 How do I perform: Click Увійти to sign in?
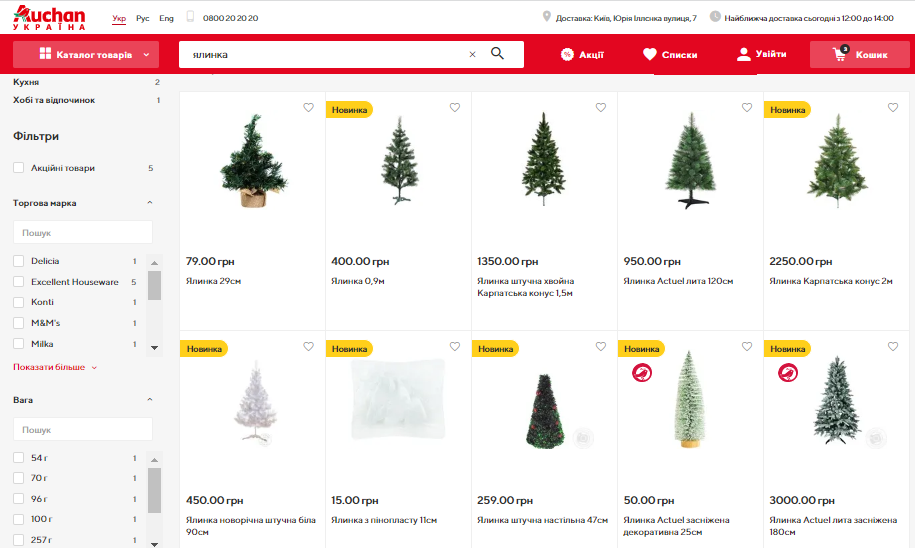coord(761,54)
